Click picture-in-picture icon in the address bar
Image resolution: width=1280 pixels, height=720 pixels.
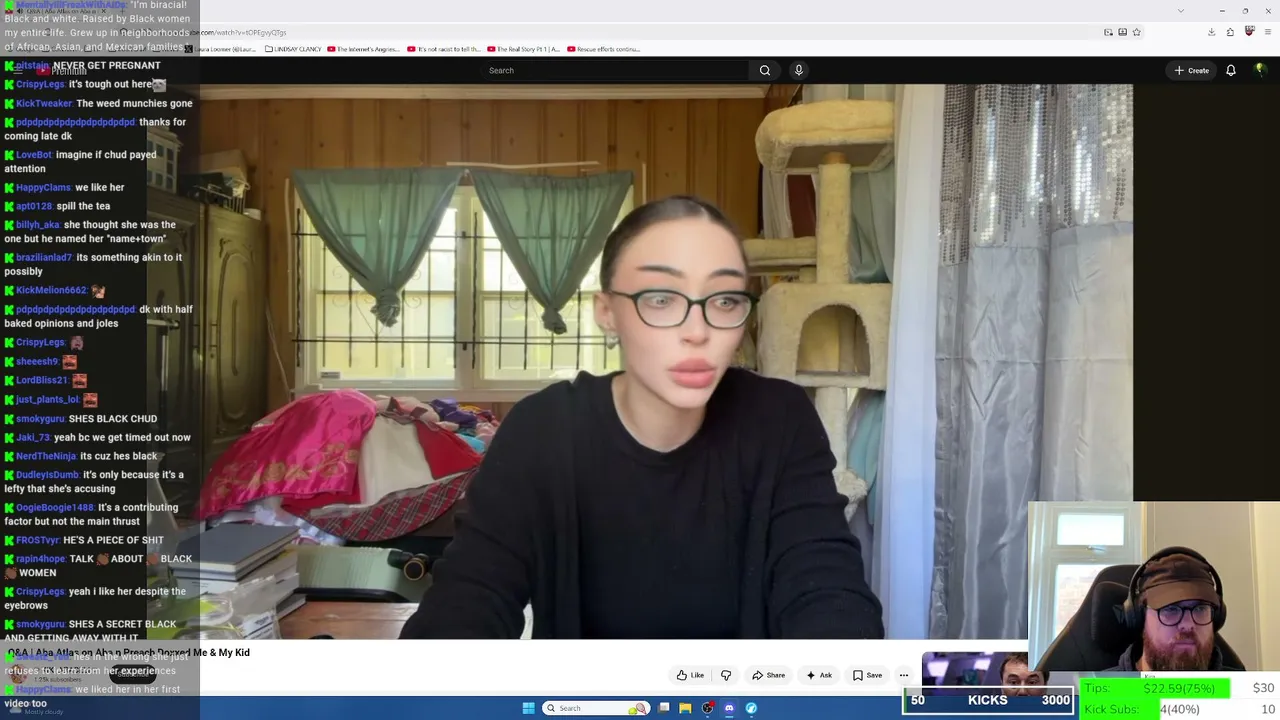1108,32
